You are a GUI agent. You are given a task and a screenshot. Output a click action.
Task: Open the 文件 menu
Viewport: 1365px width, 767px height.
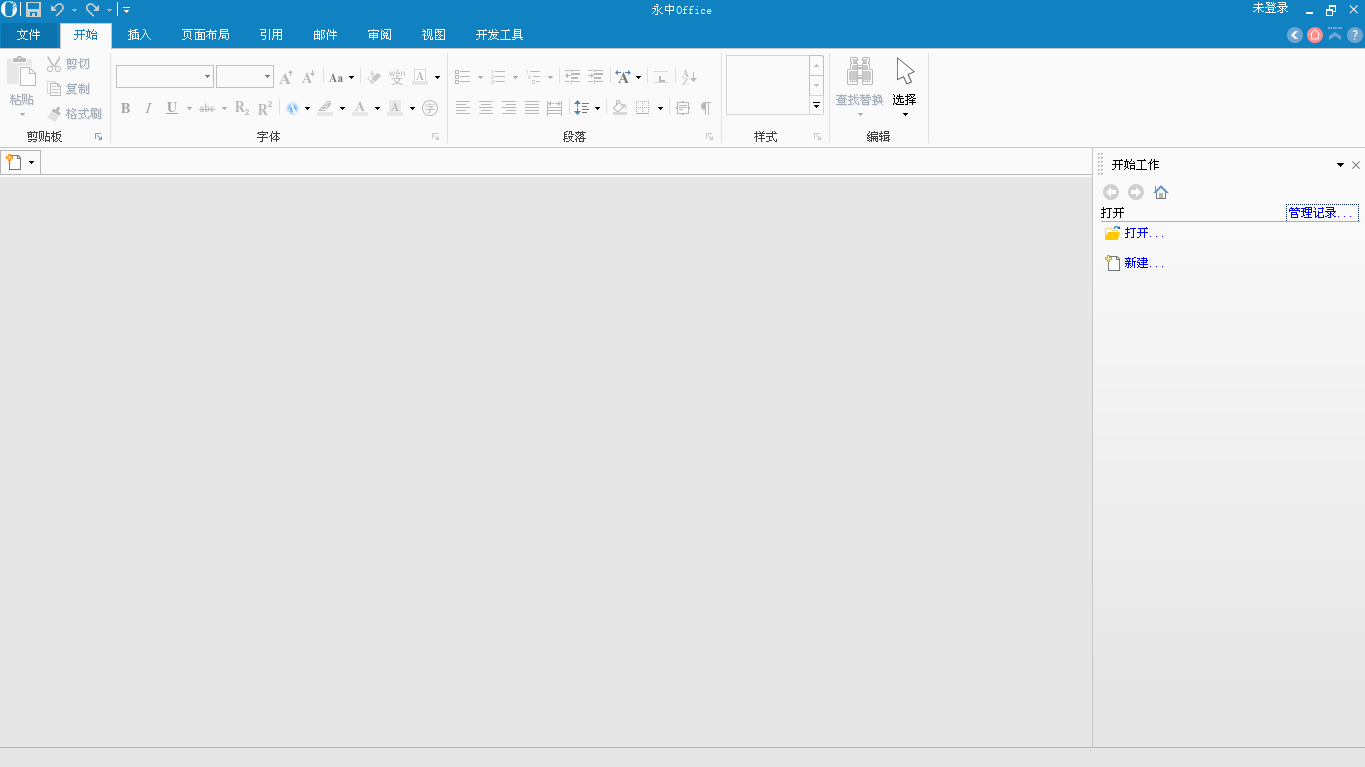coord(29,35)
